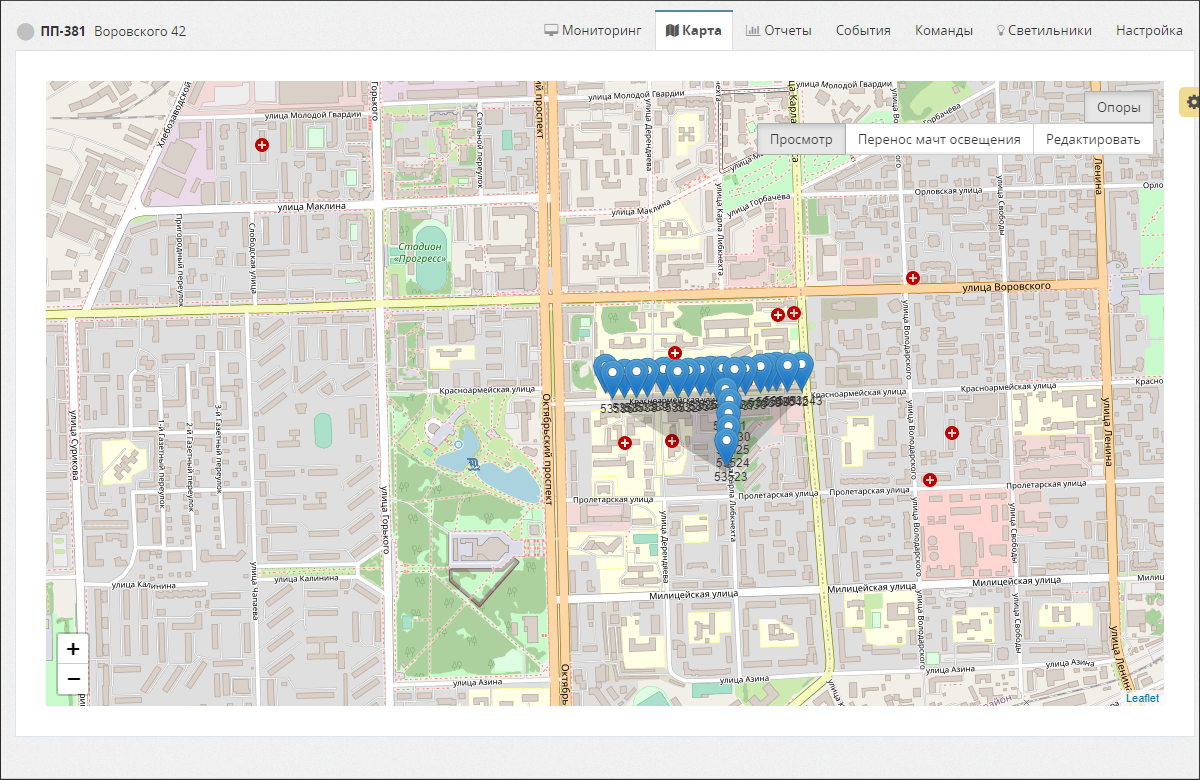Zoom out the map with minus button
The width and height of the screenshot is (1200, 780).
click(73, 681)
